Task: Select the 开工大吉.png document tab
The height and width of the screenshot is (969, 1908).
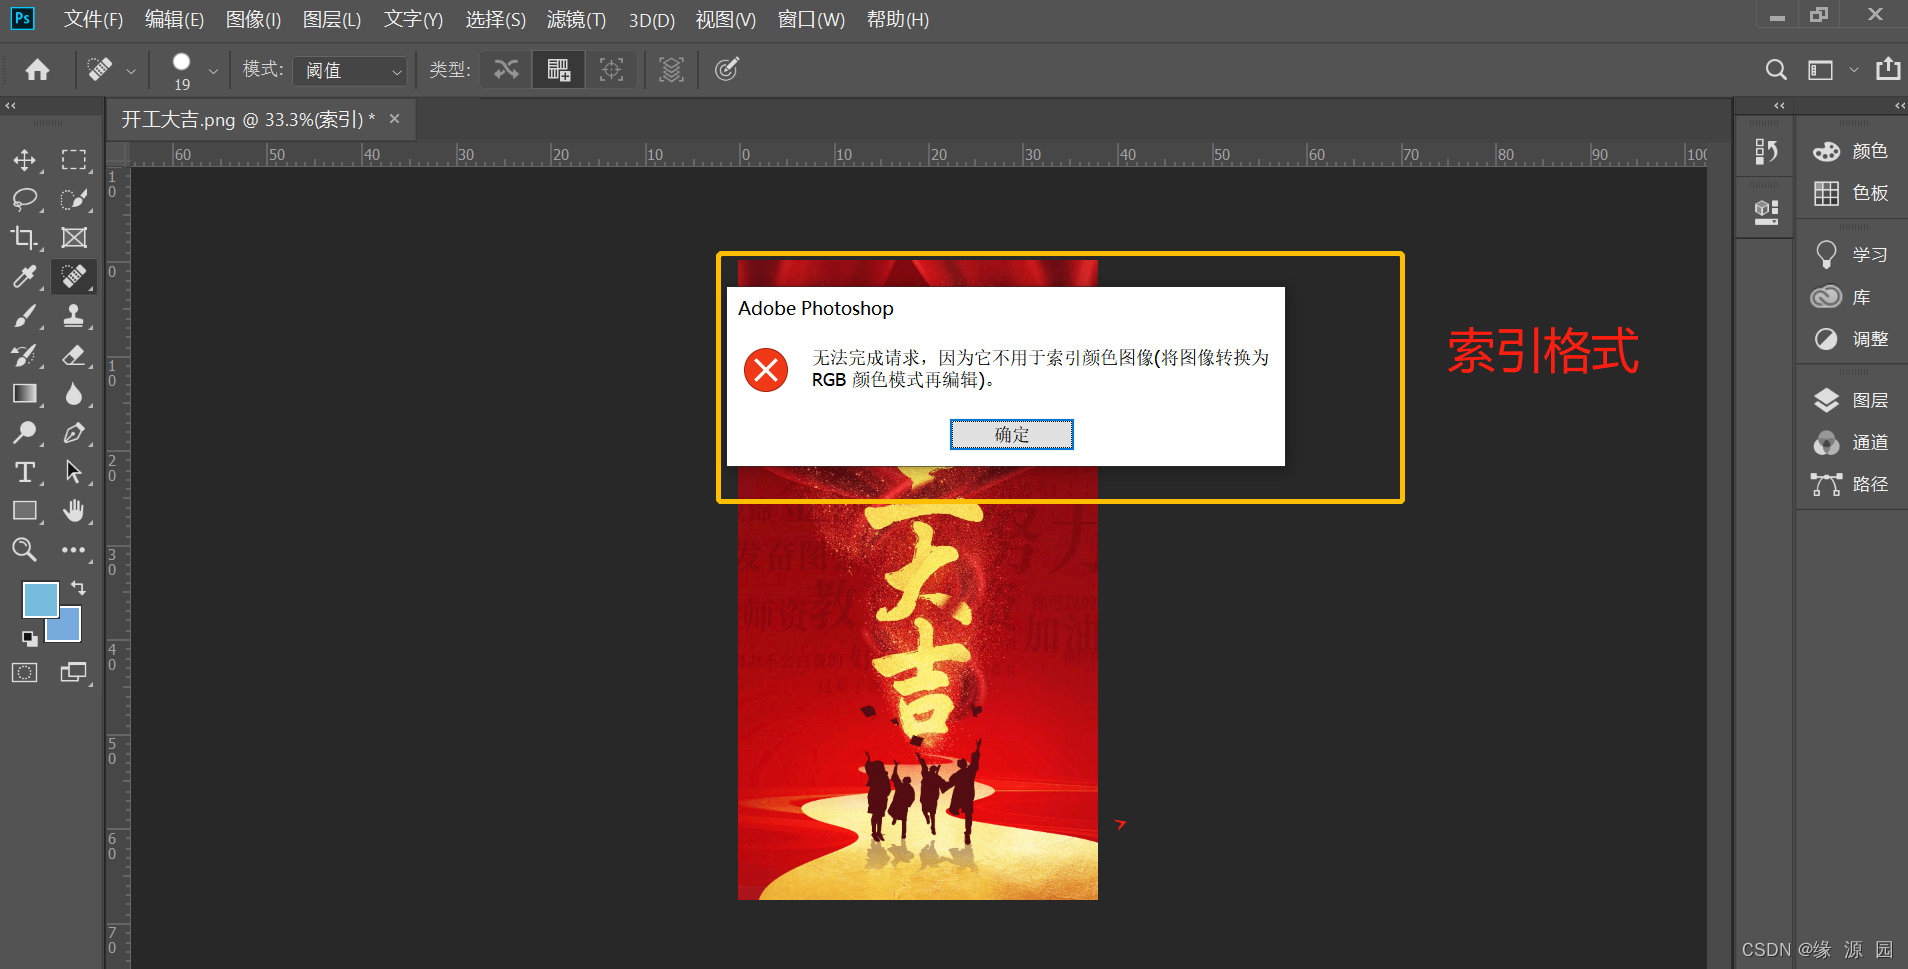Action: coord(248,120)
